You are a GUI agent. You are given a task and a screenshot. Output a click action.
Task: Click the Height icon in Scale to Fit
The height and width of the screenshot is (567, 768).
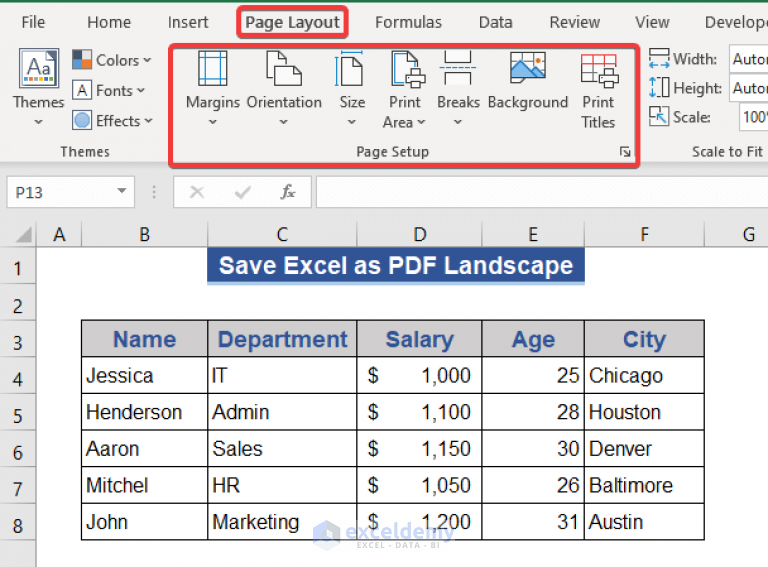coord(659,88)
